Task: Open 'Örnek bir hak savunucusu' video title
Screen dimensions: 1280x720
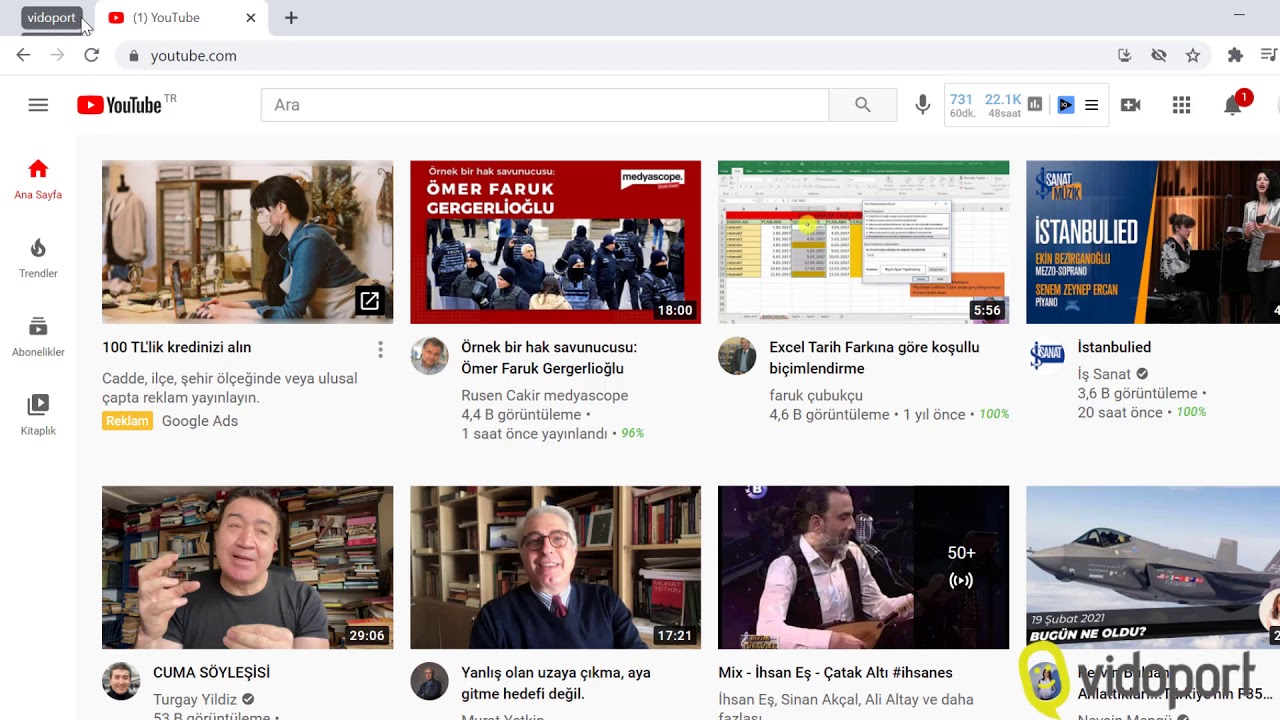Action: [x=549, y=358]
